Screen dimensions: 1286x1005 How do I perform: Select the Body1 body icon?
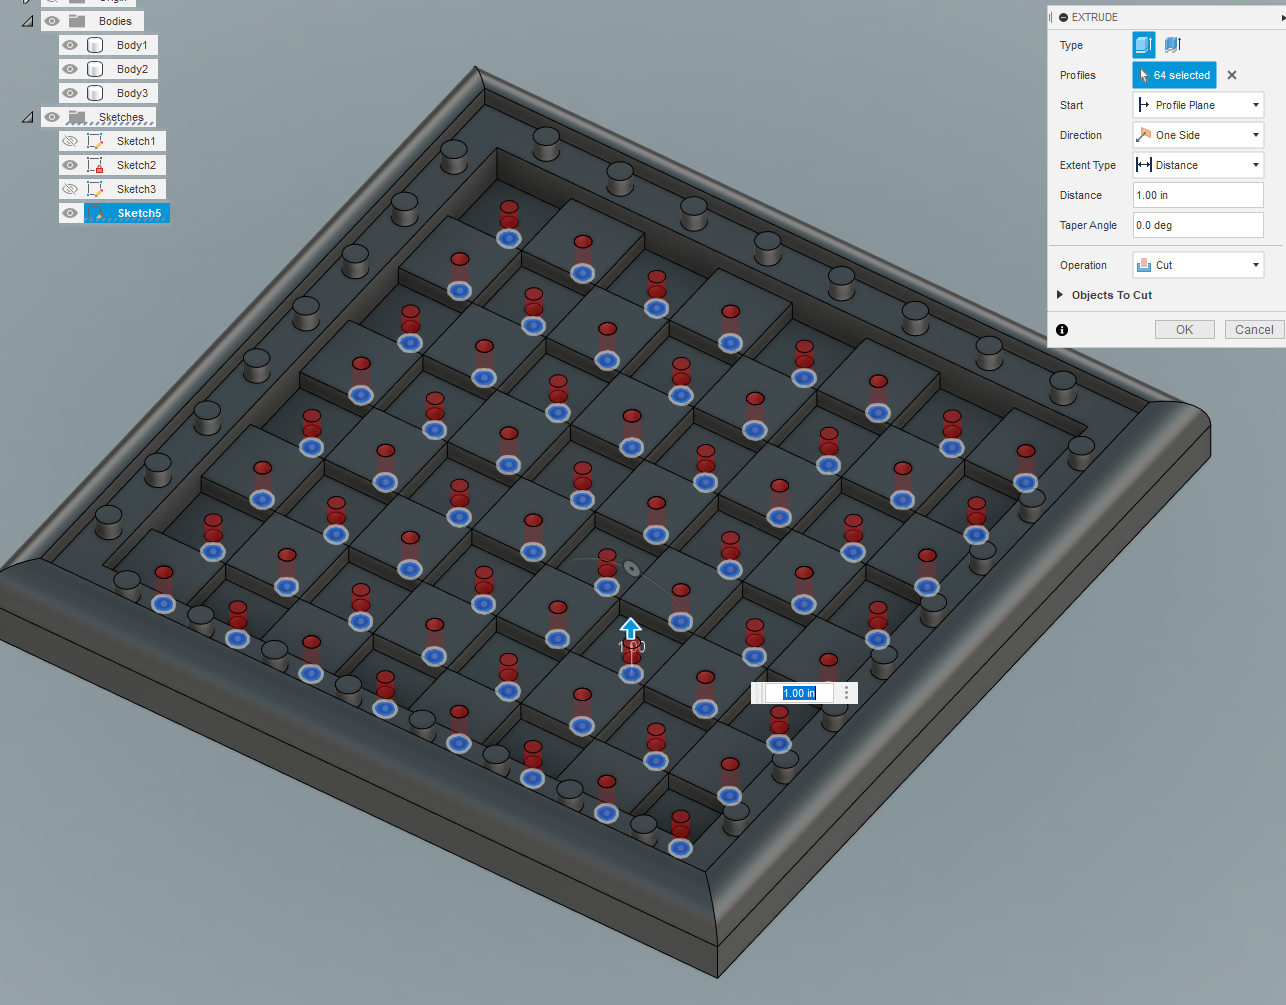95,45
